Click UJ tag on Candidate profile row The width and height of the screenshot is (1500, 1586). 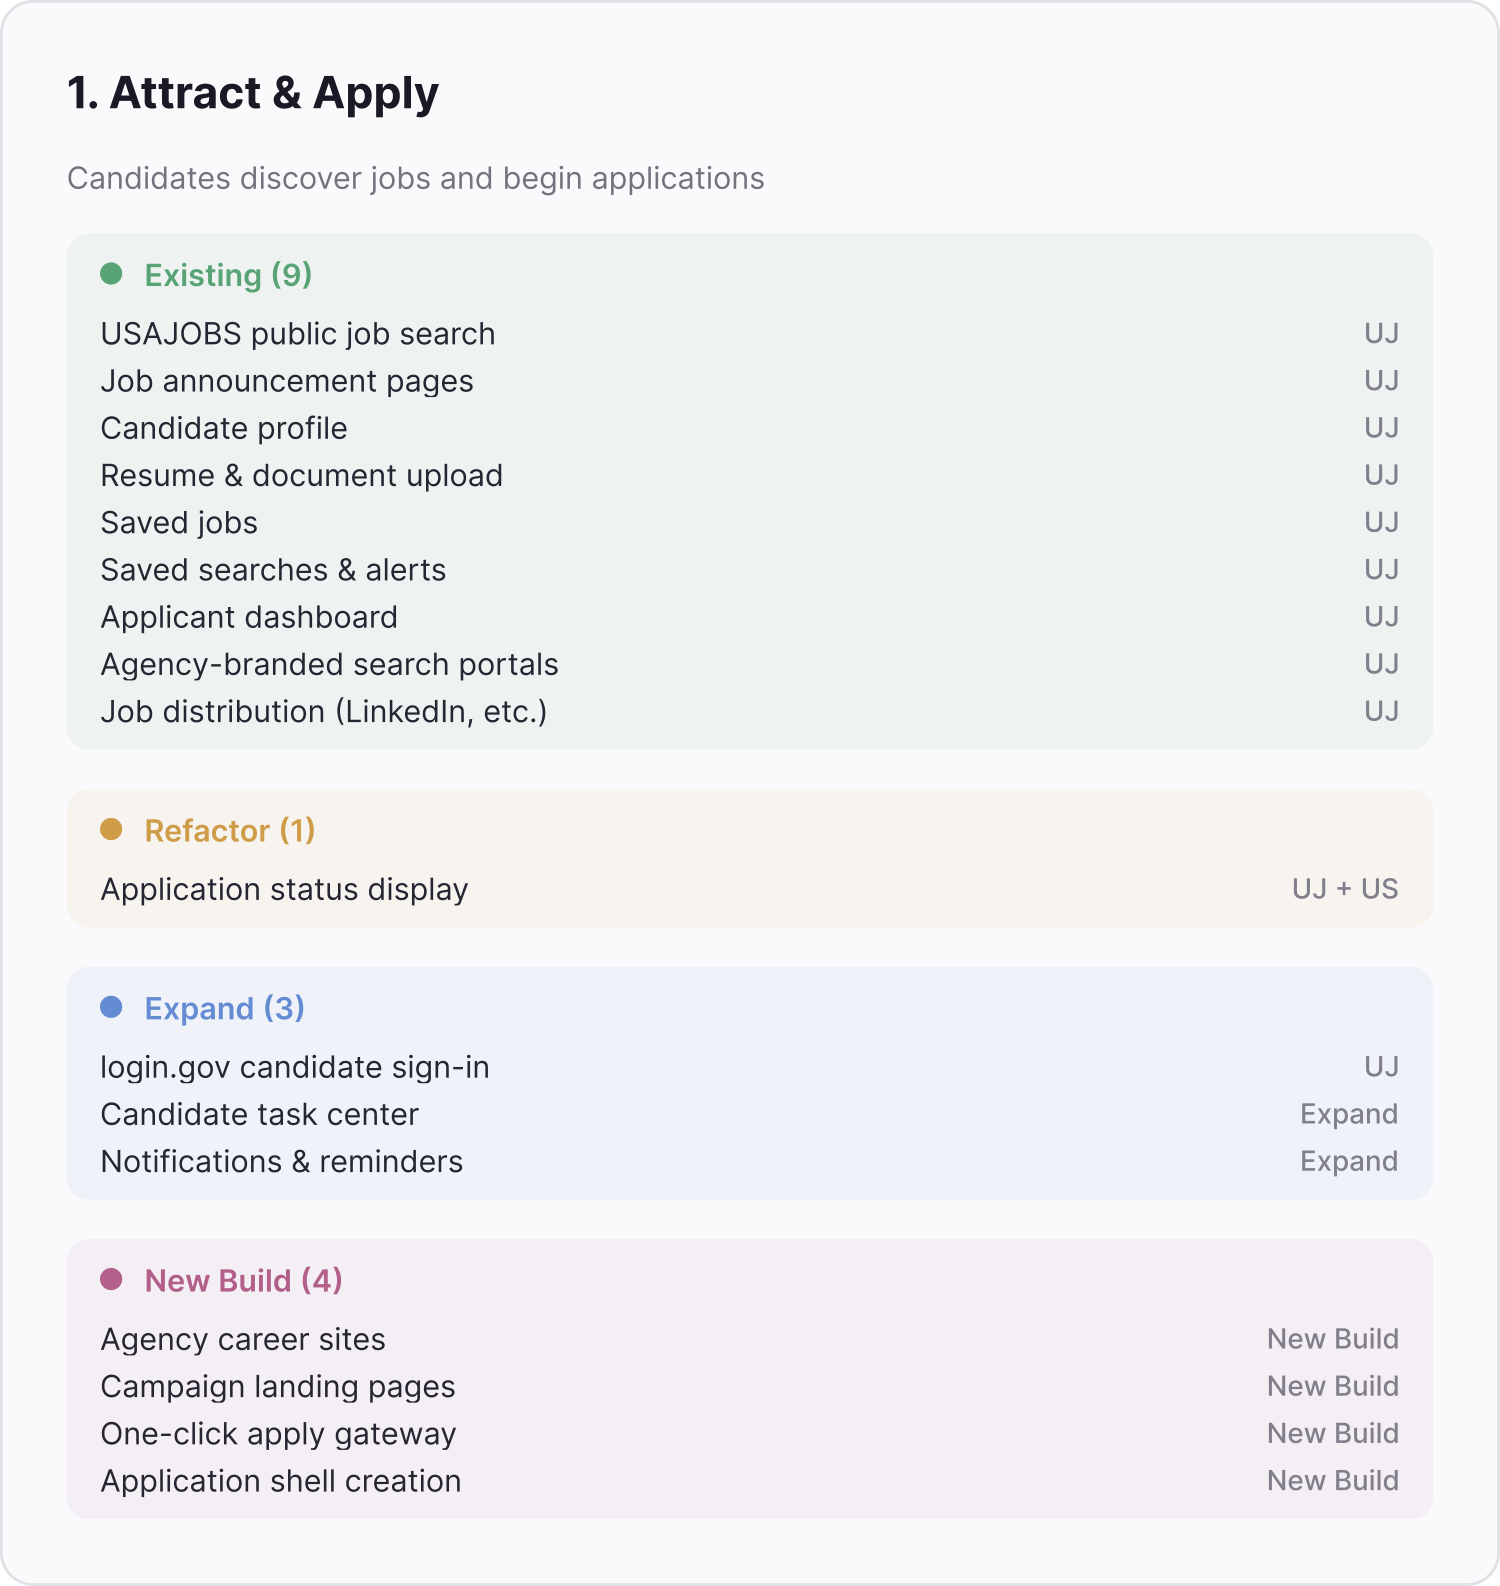tap(1381, 428)
